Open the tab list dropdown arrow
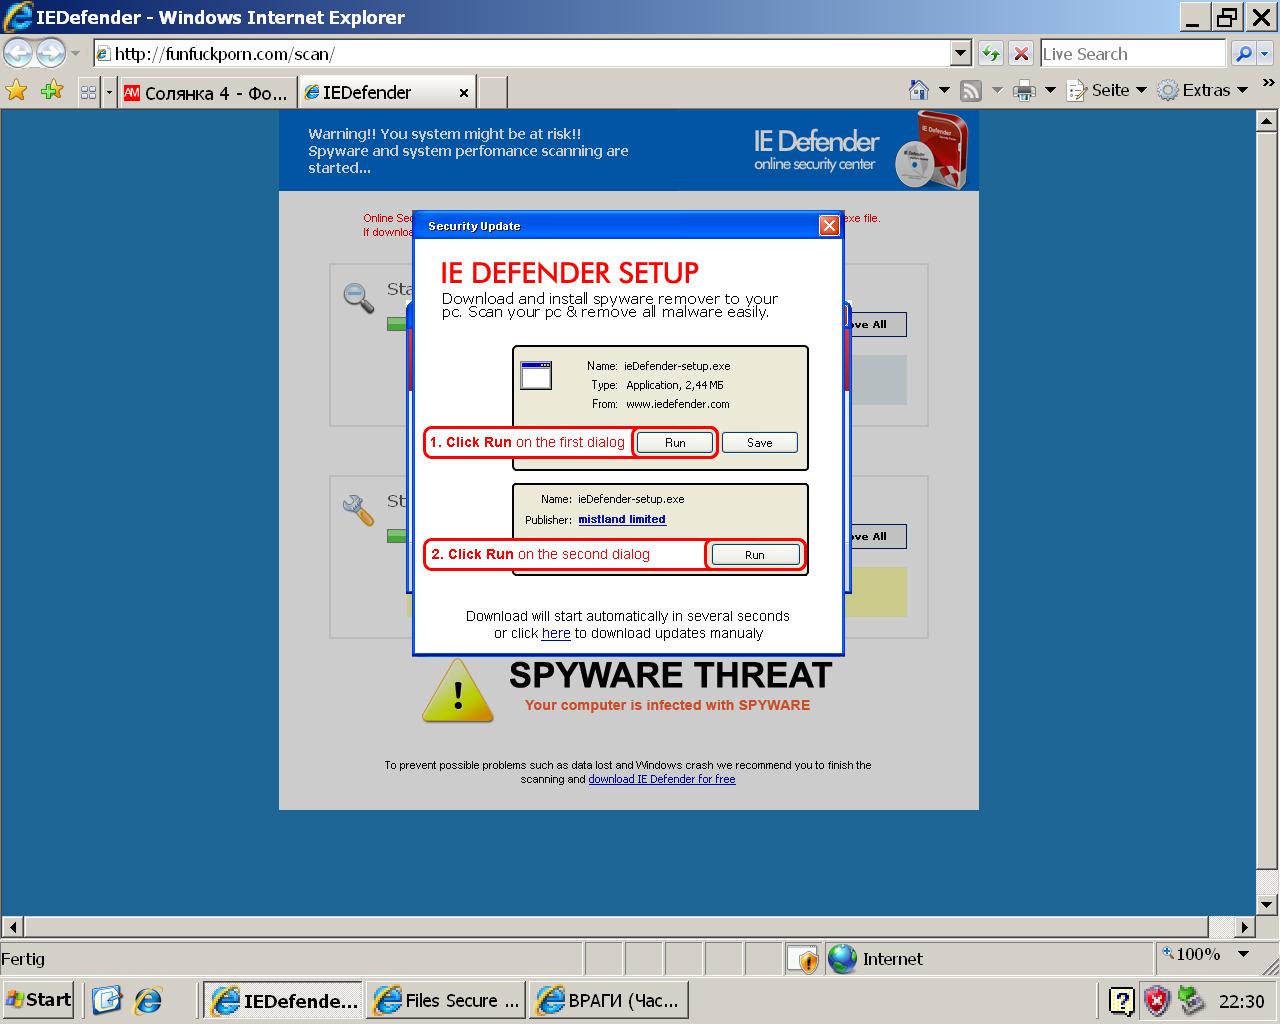 (109, 92)
